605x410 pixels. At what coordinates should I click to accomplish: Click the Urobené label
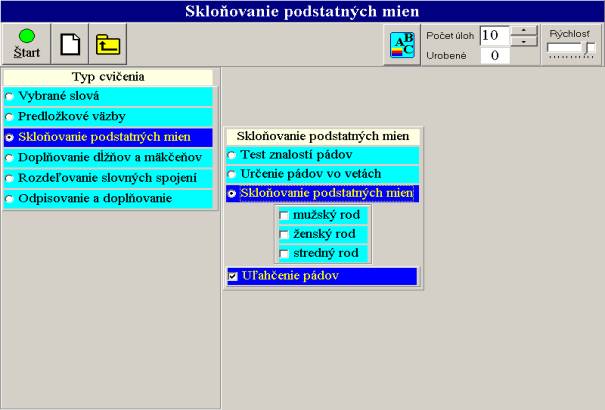tap(446, 56)
